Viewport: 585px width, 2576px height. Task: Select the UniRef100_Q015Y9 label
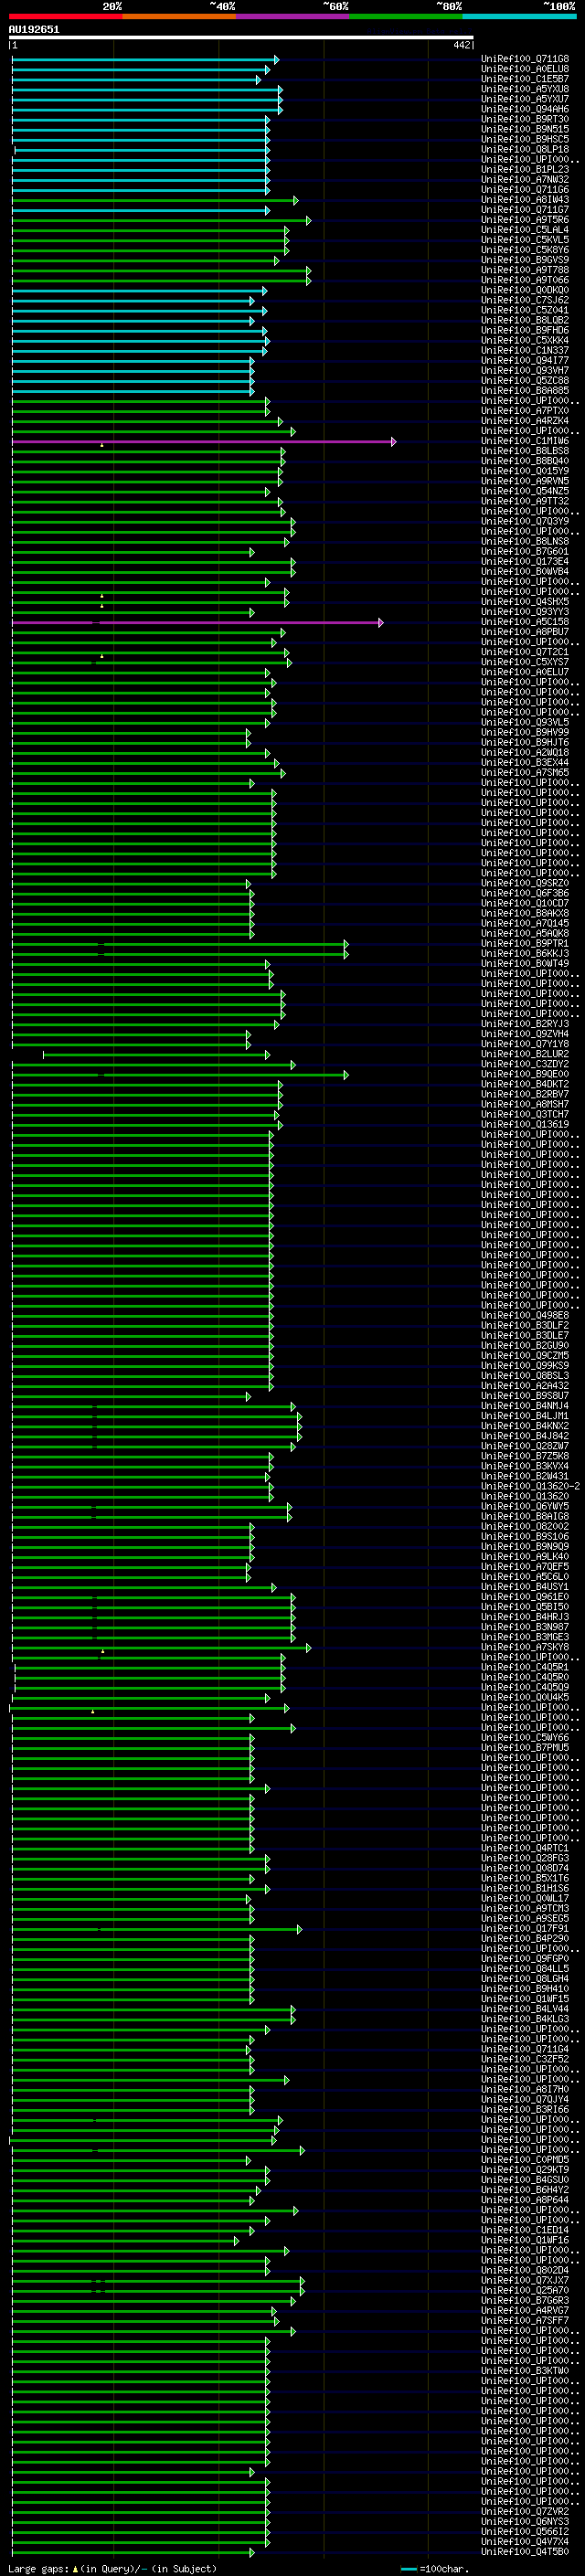pos(525,471)
